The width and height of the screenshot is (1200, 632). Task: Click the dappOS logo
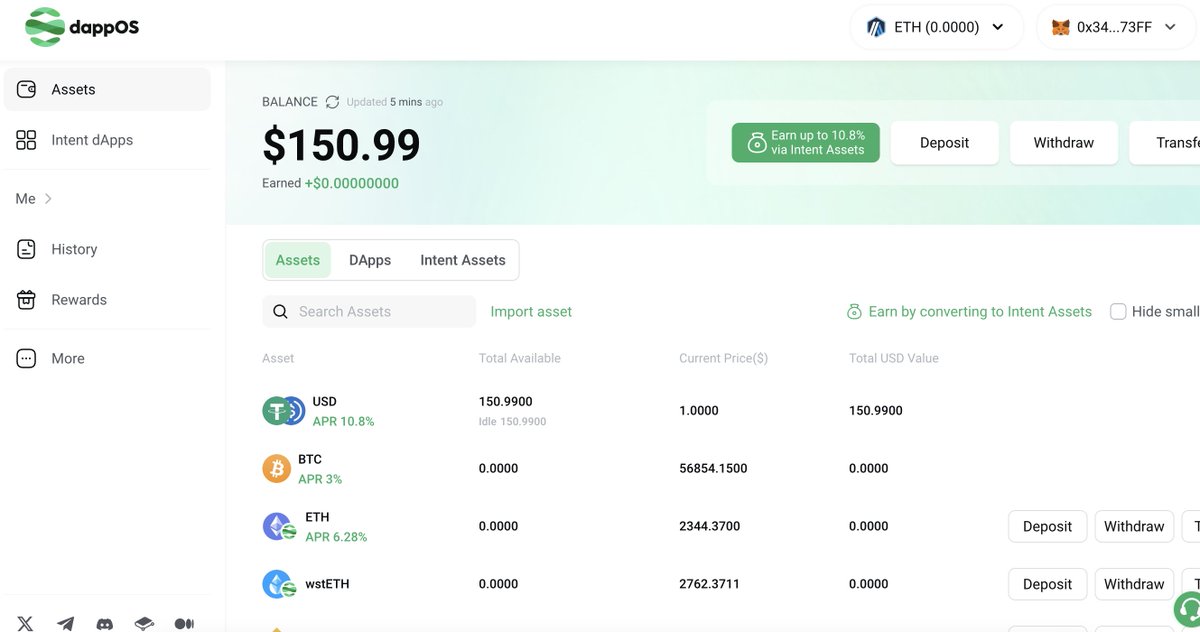click(x=82, y=27)
